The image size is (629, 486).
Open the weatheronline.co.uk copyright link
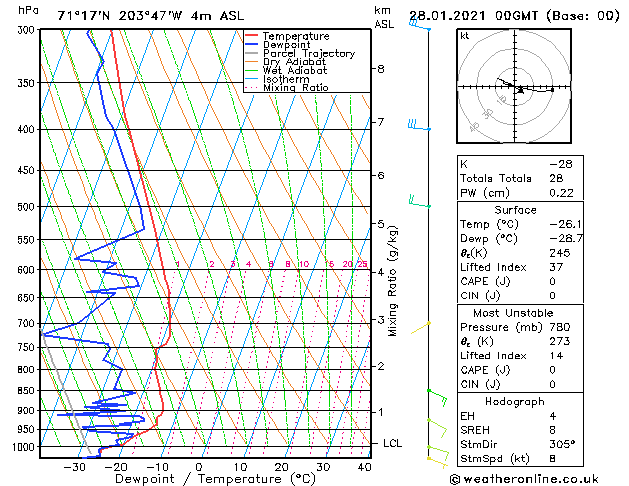[524, 479]
